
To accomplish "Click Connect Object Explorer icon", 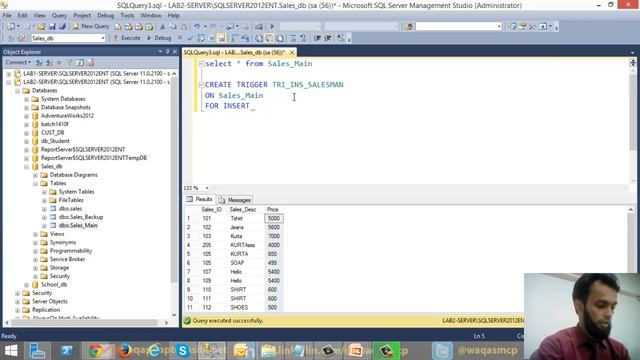I will [x=39, y=62].
